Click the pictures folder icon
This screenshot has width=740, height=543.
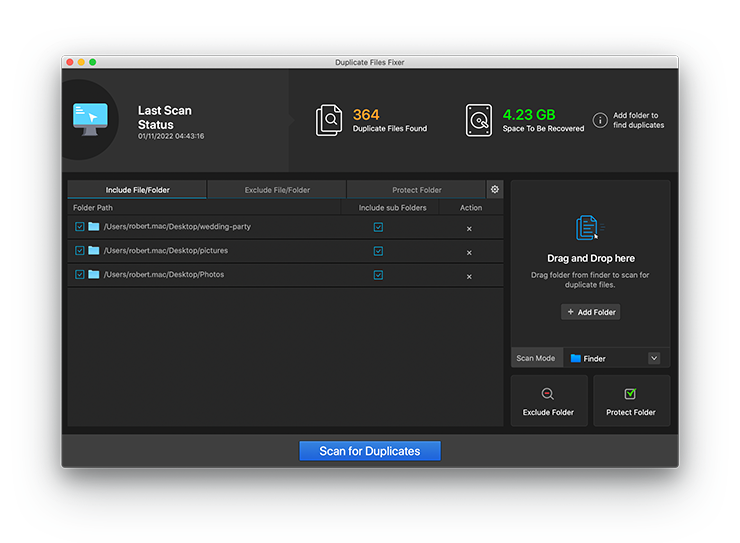94,251
